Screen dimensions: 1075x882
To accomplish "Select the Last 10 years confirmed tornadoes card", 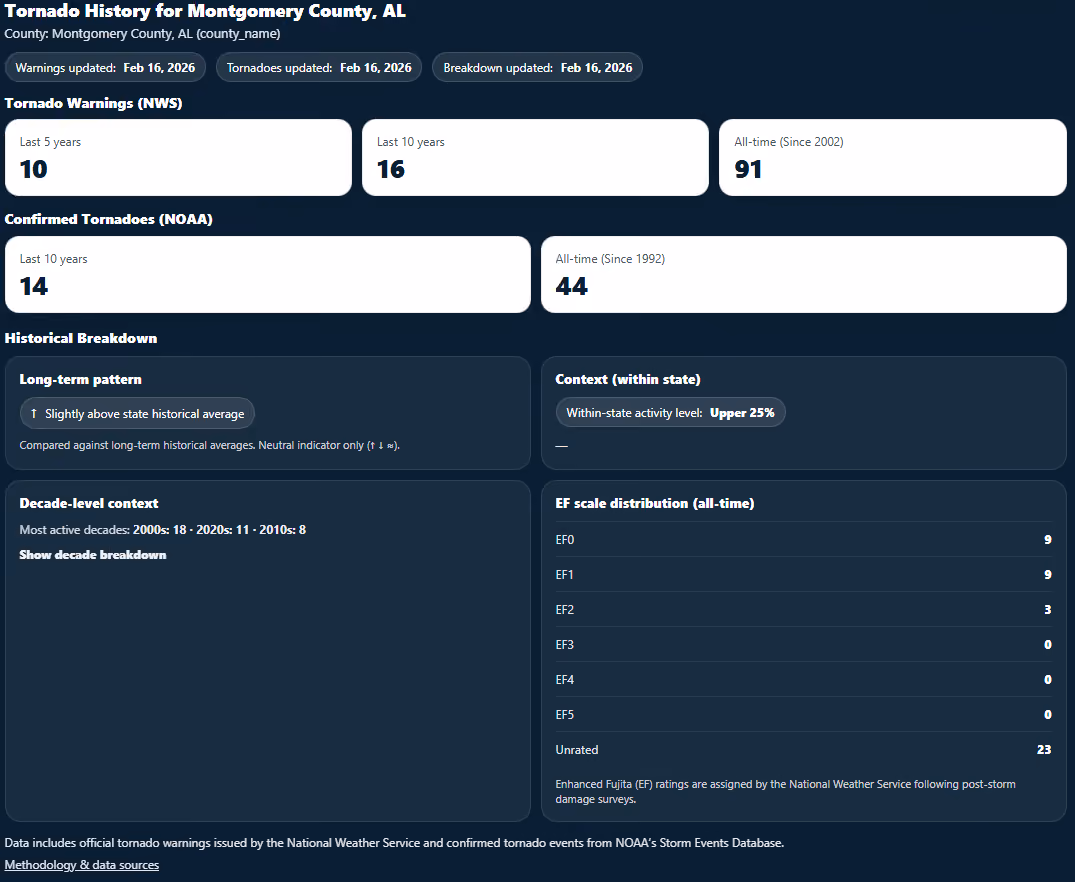I will pos(268,274).
